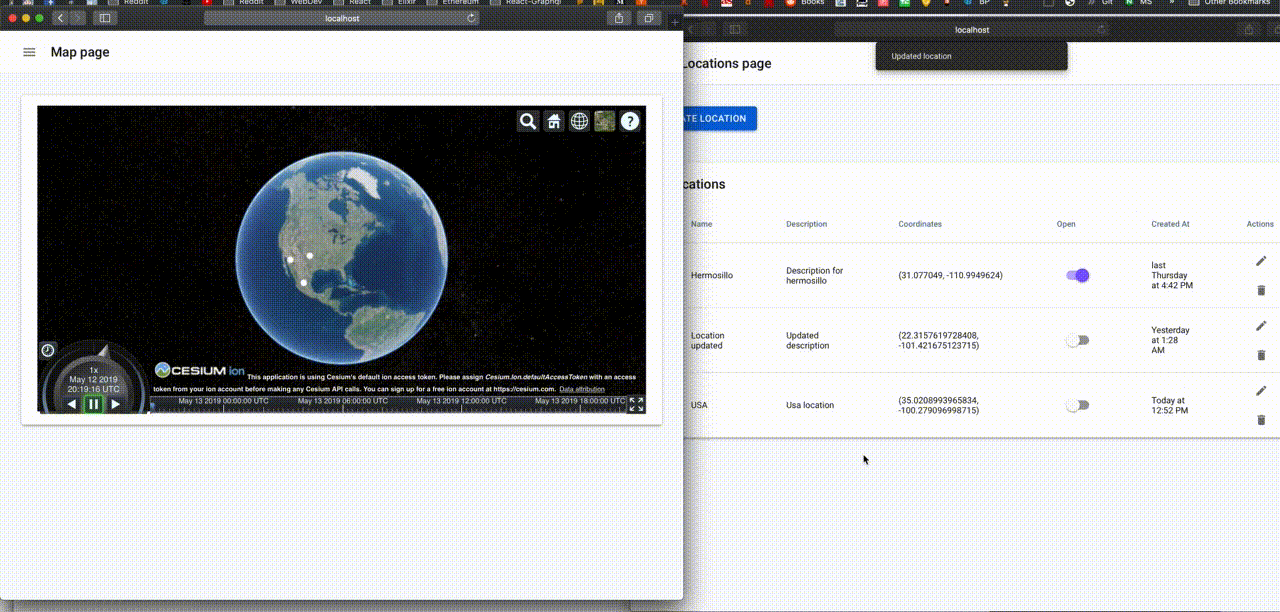Share the page from front Safari window

point(619,18)
